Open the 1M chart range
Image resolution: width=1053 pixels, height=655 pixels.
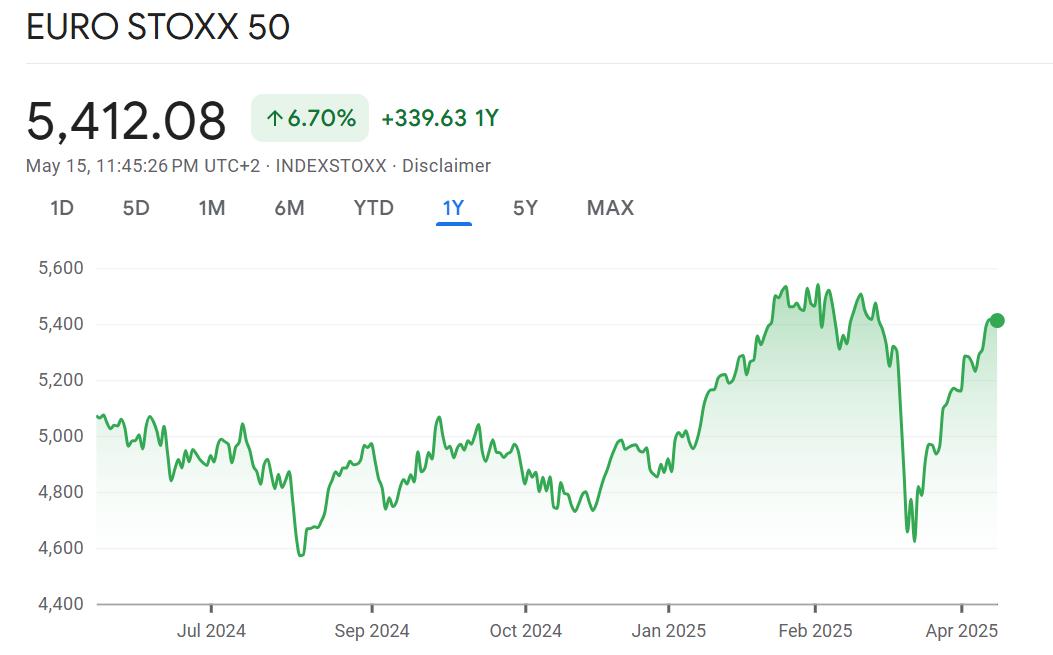pyautogui.click(x=211, y=208)
